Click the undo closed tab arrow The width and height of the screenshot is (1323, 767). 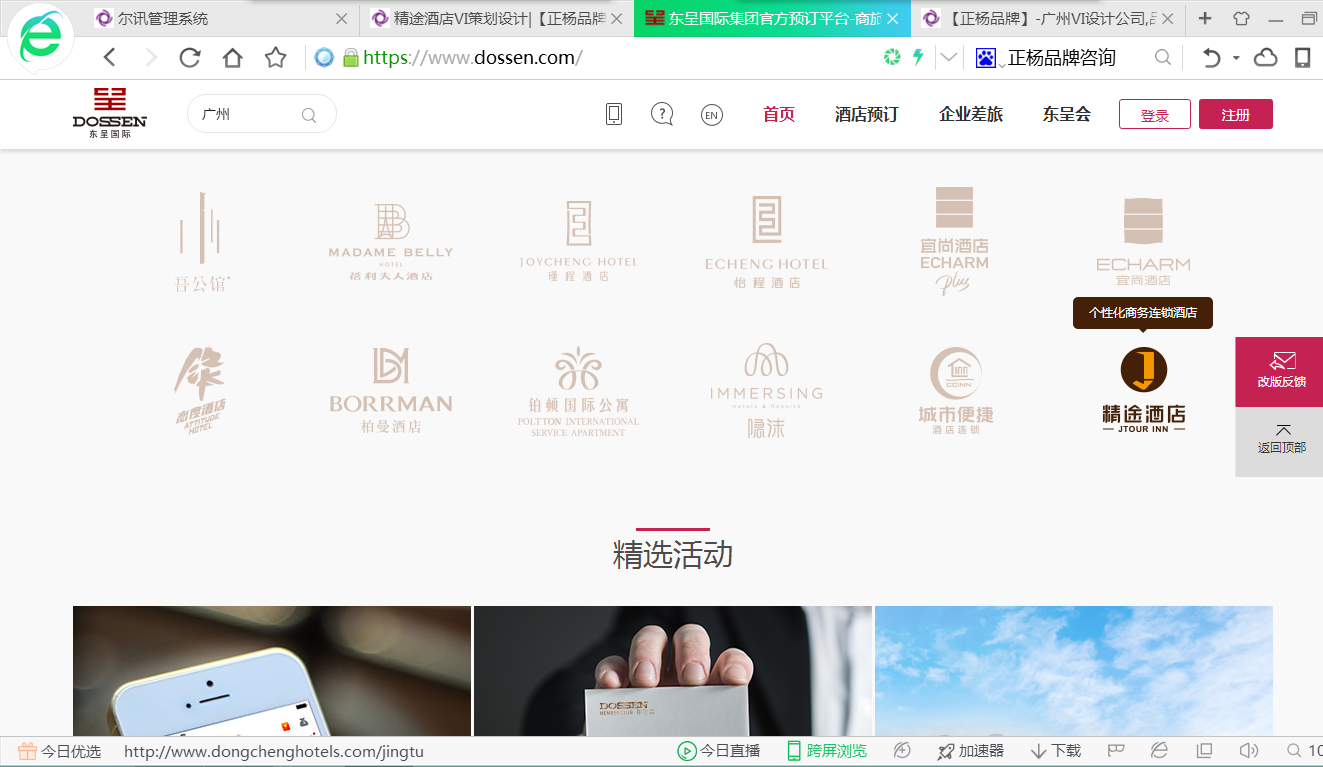(x=1211, y=58)
